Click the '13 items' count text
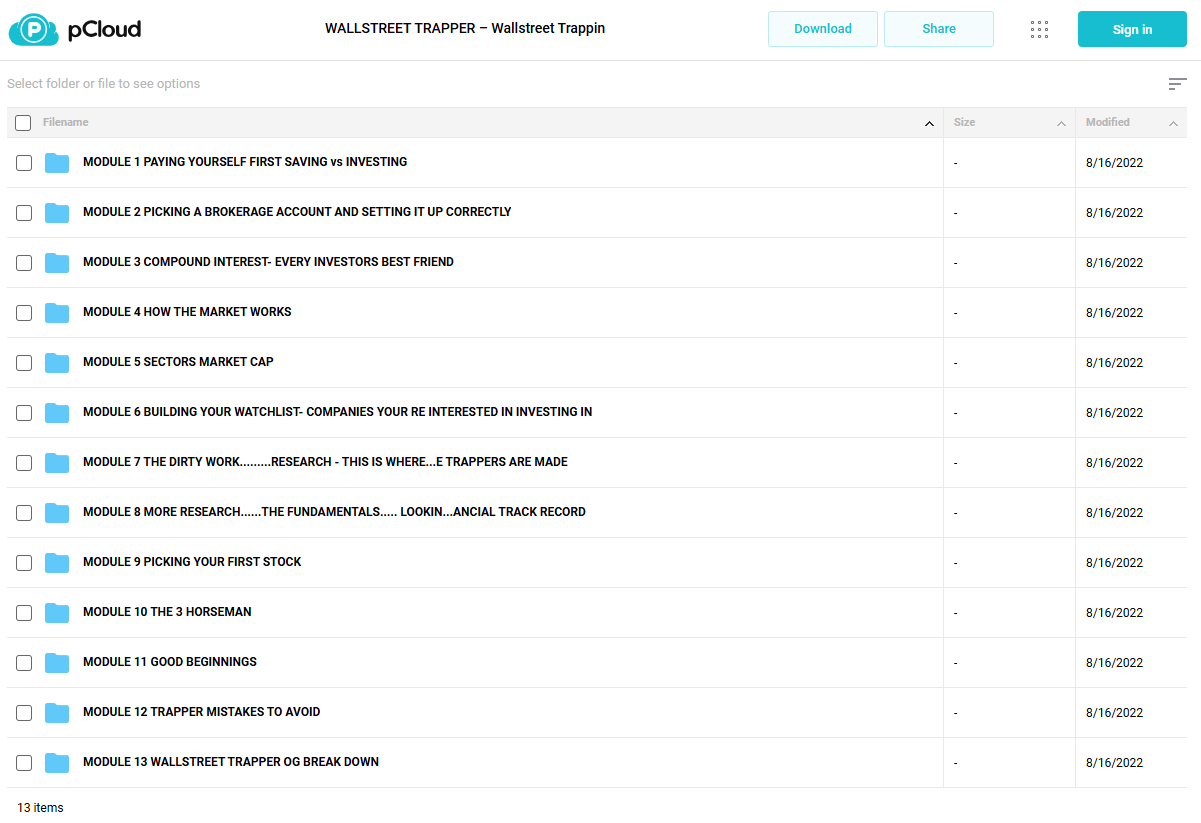 click(x=40, y=807)
